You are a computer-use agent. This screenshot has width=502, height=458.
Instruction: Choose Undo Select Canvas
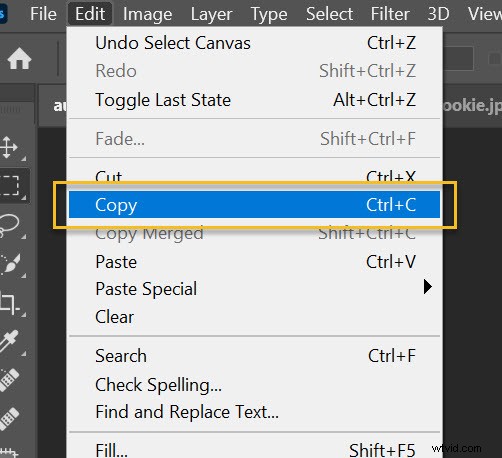pos(255,43)
